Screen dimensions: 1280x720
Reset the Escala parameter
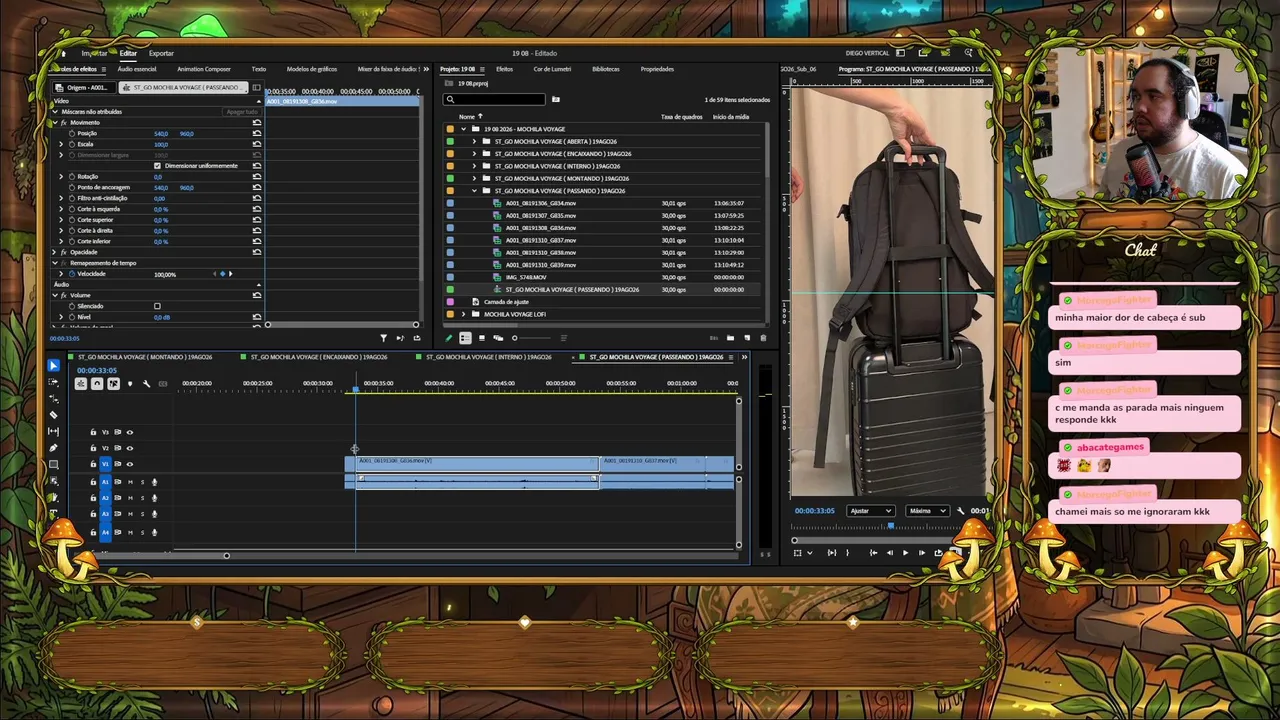pyautogui.click(x=257, y=144)
